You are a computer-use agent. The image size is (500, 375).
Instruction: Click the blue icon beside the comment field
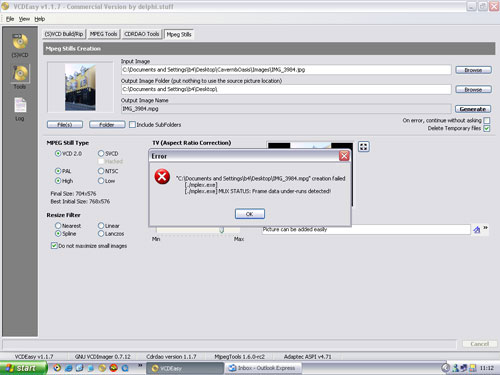click(x=477, y=230)
